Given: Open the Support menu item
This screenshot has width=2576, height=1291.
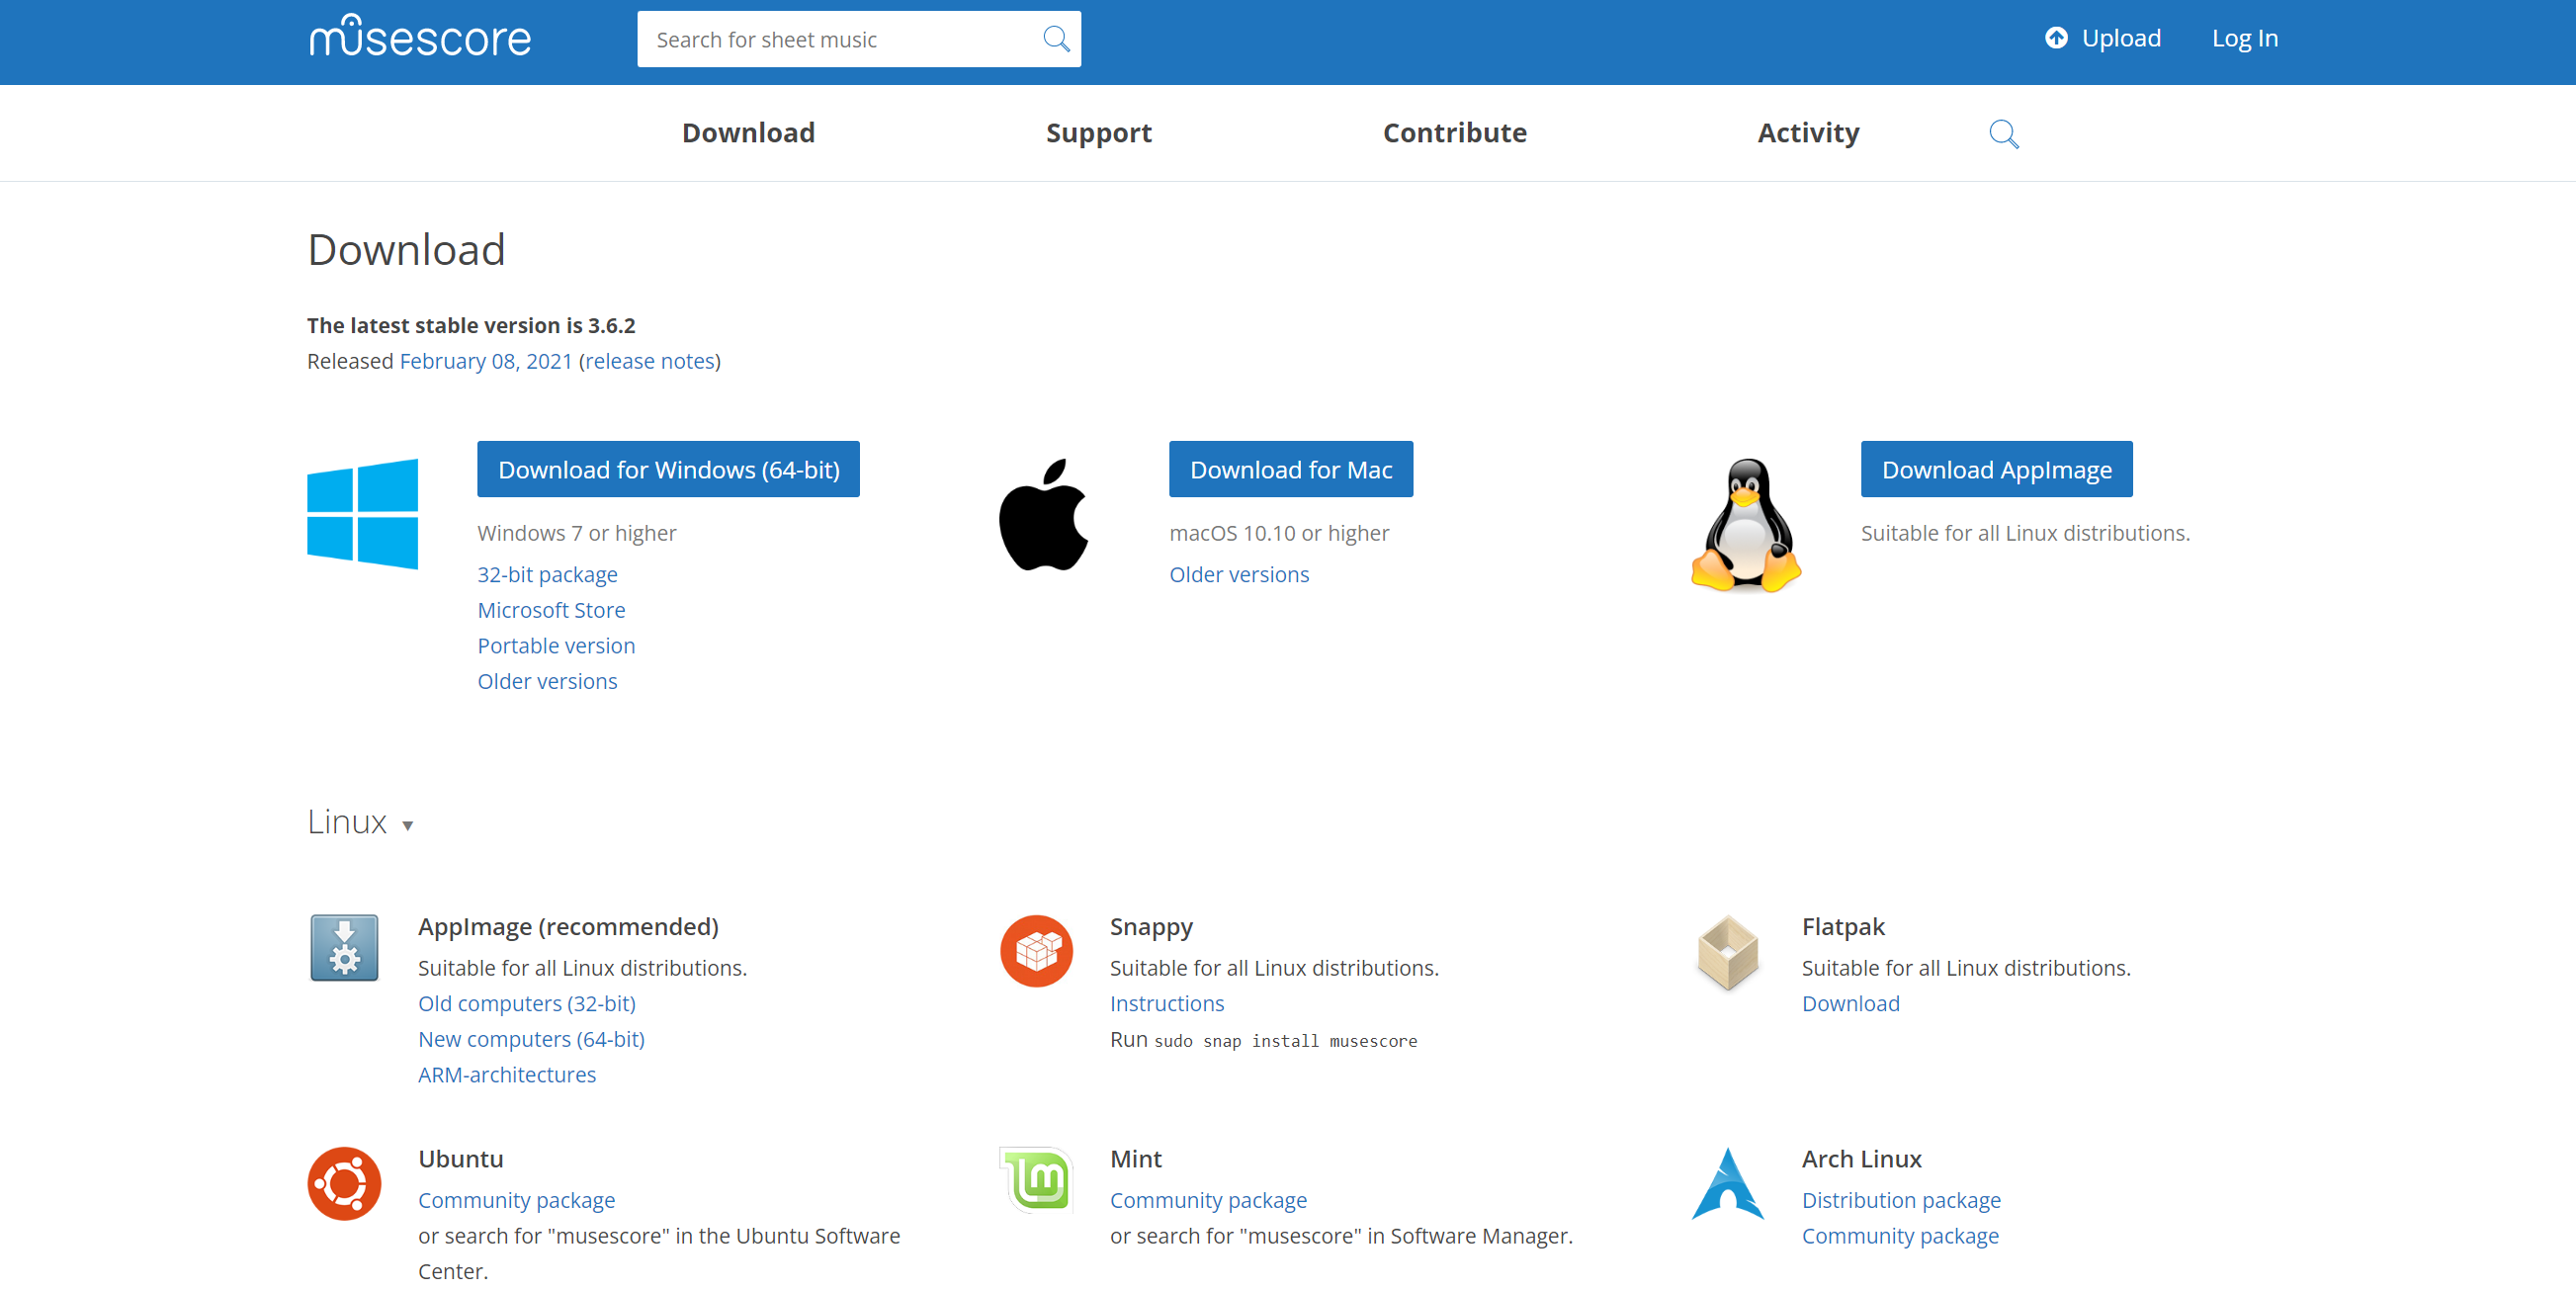Looking at the screenshot, I should (x=1098, y=132).
